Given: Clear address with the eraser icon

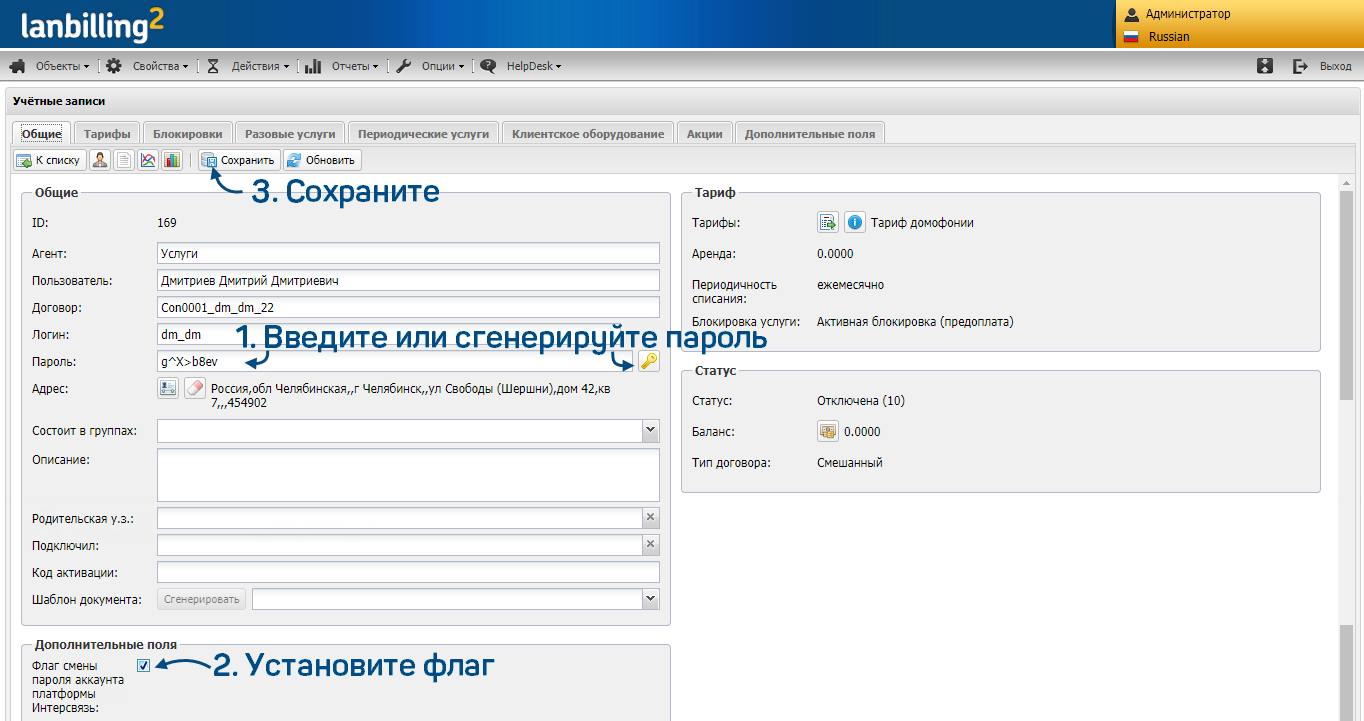Looking at the screenshot, I should tap(195, 389).
